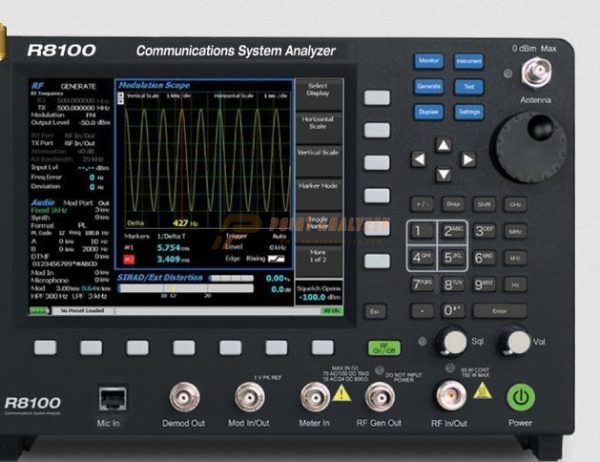Select the Mic In jack
This screenshot has width=600, height=462.
click(112, 399)
